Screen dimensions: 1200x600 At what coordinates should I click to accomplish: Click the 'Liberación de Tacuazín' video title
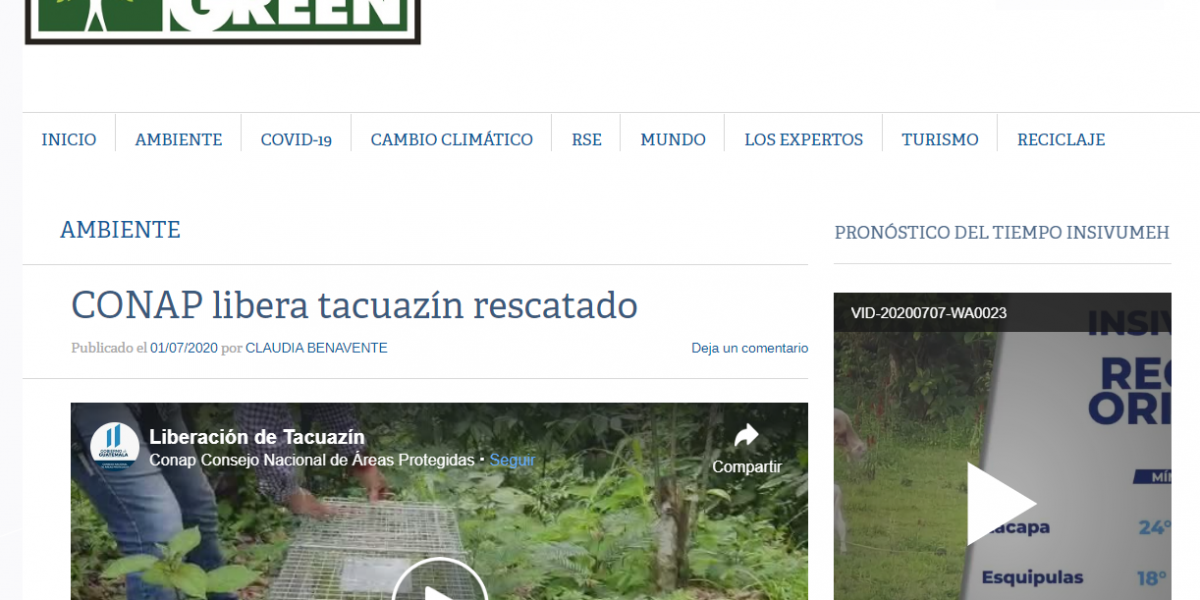tap(257, 437)
